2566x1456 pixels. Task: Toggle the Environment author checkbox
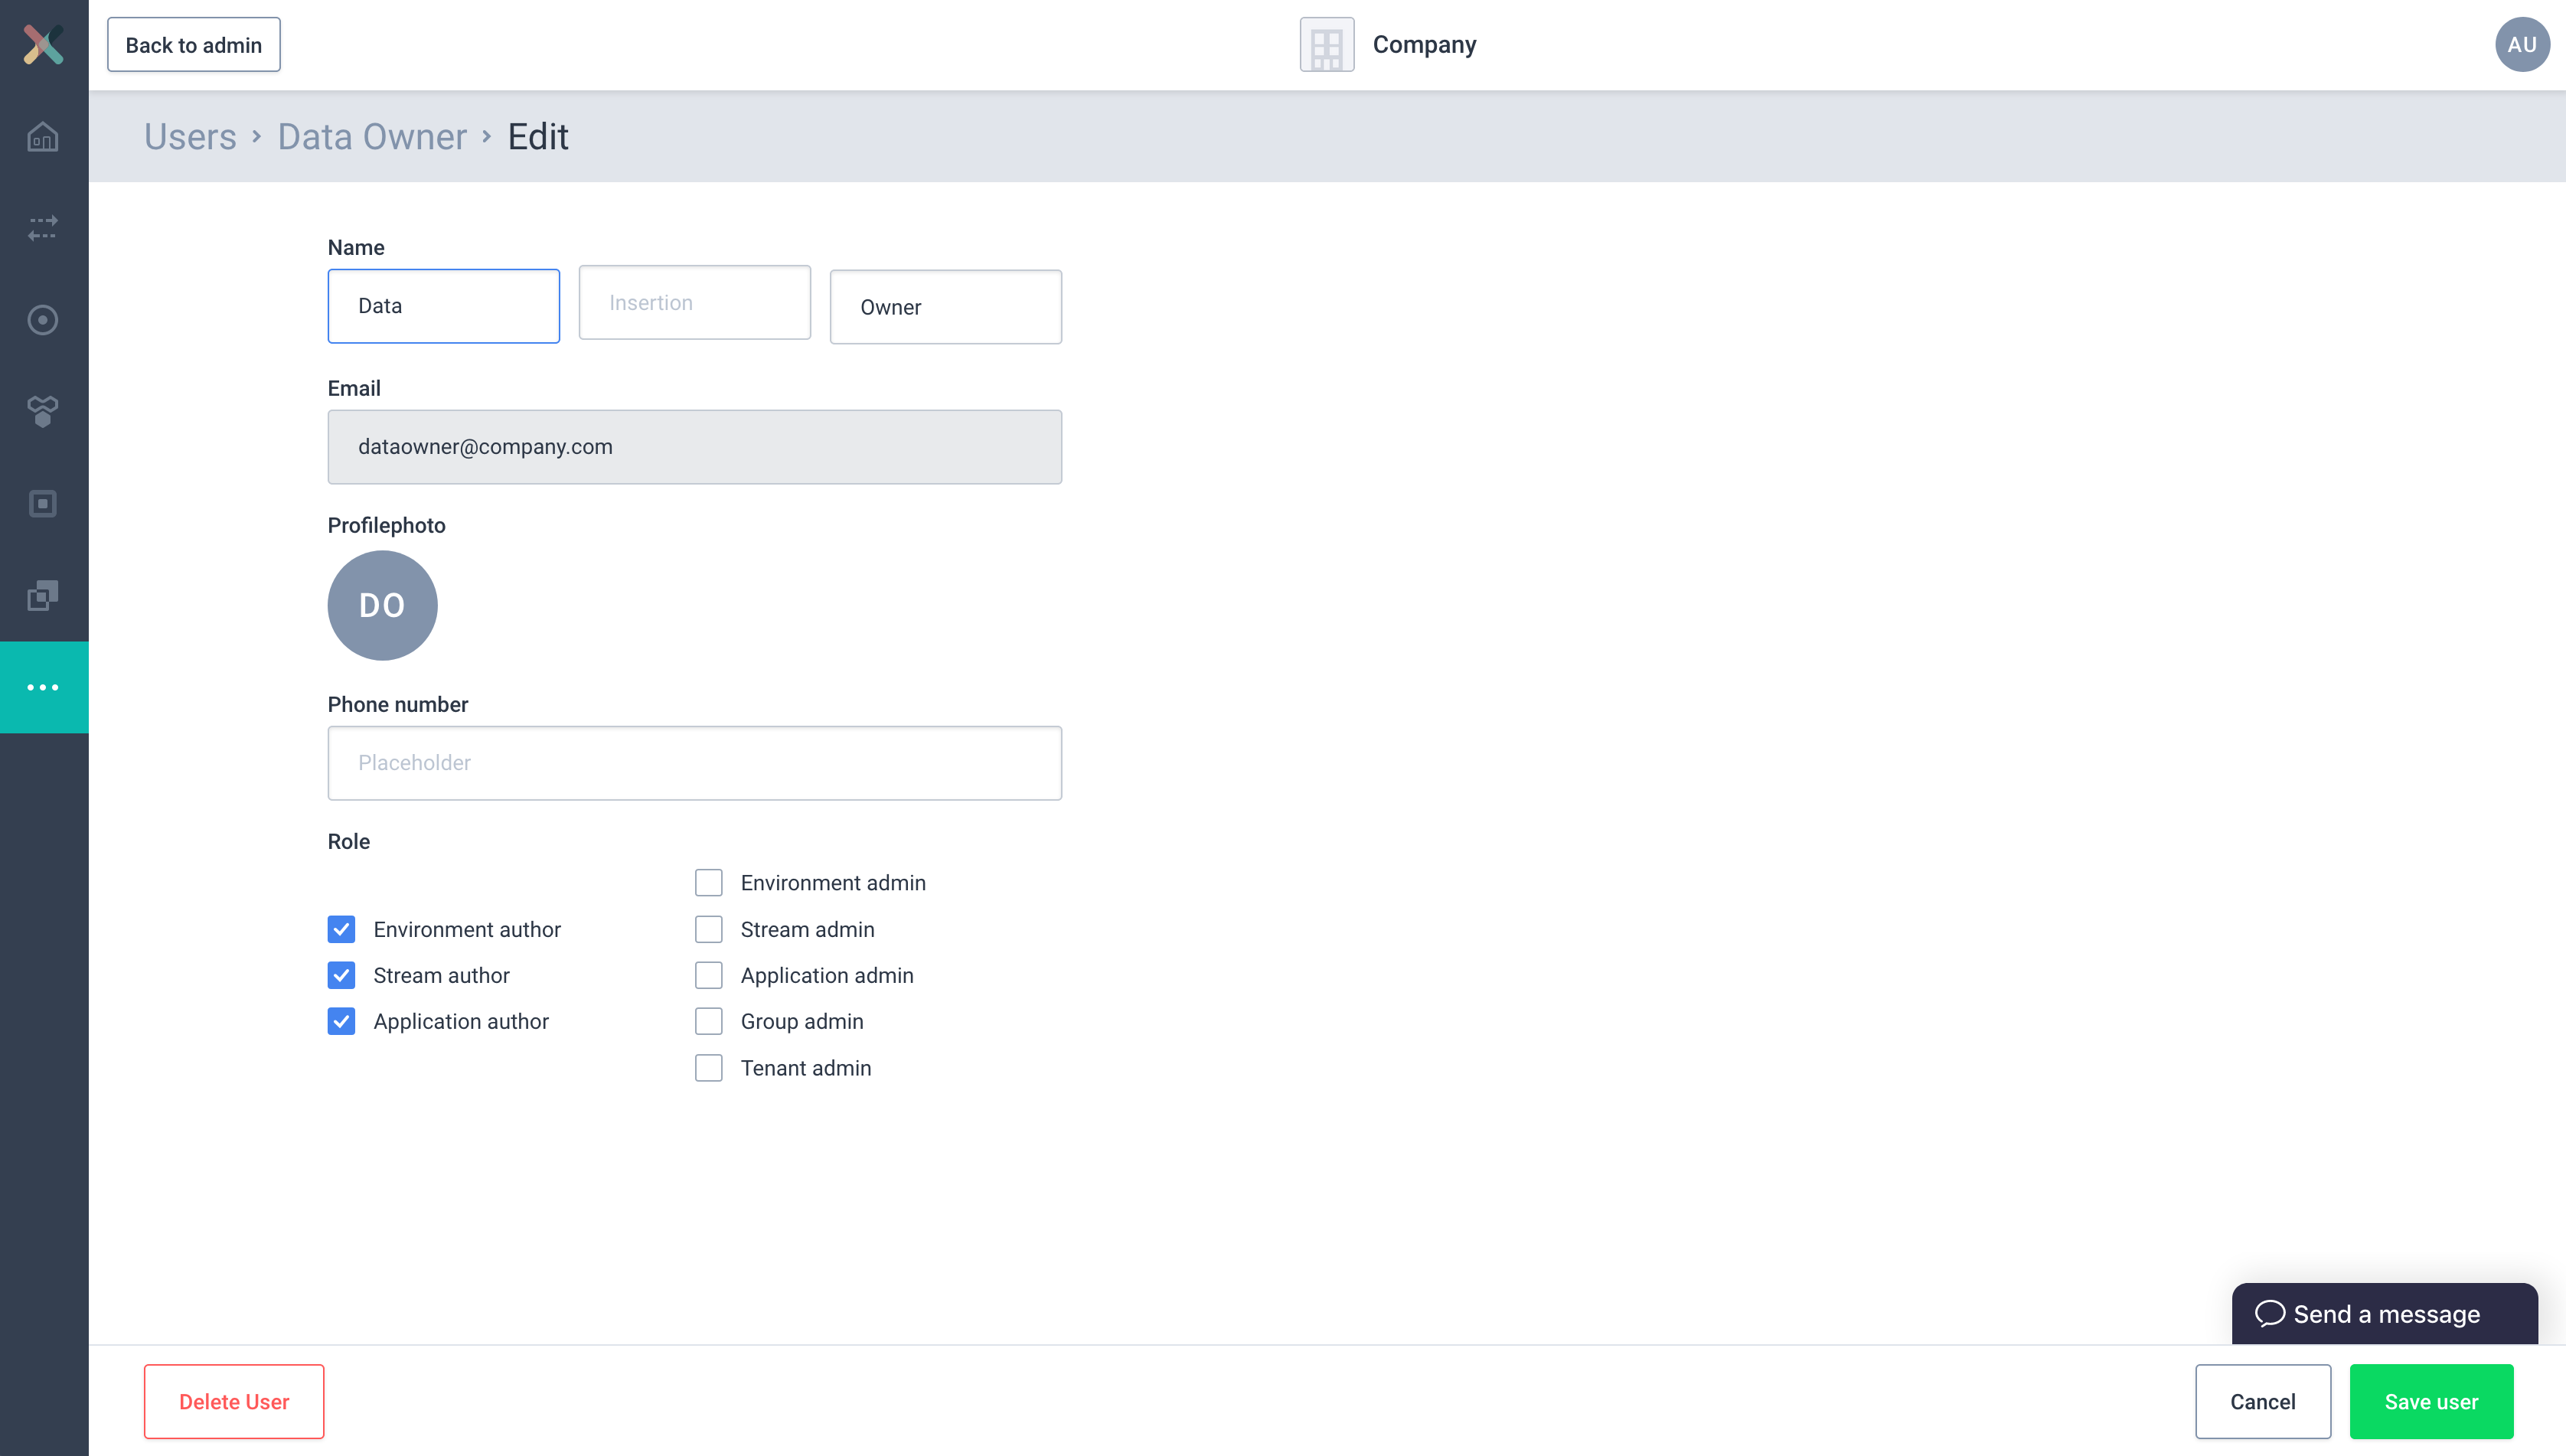[x=342, y=929]
